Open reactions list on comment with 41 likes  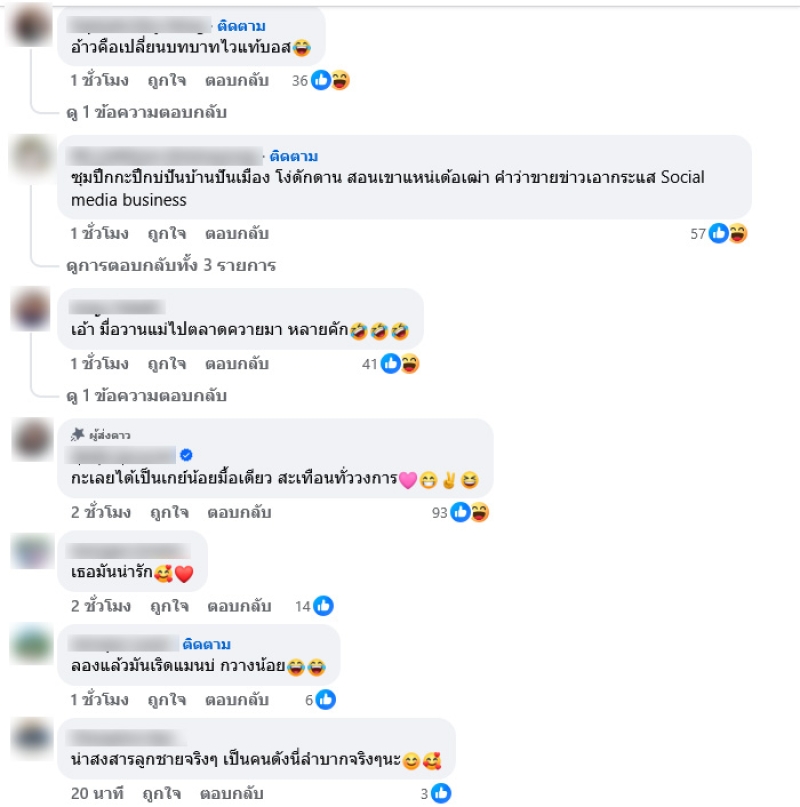[390, 364]
